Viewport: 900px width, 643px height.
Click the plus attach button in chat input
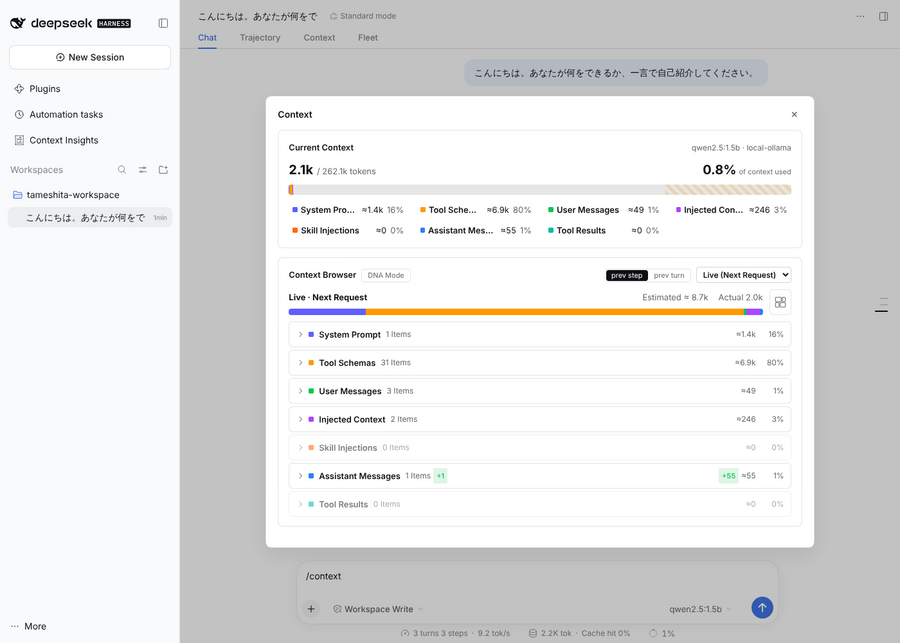pyautogui.click(x=311, y=609)
